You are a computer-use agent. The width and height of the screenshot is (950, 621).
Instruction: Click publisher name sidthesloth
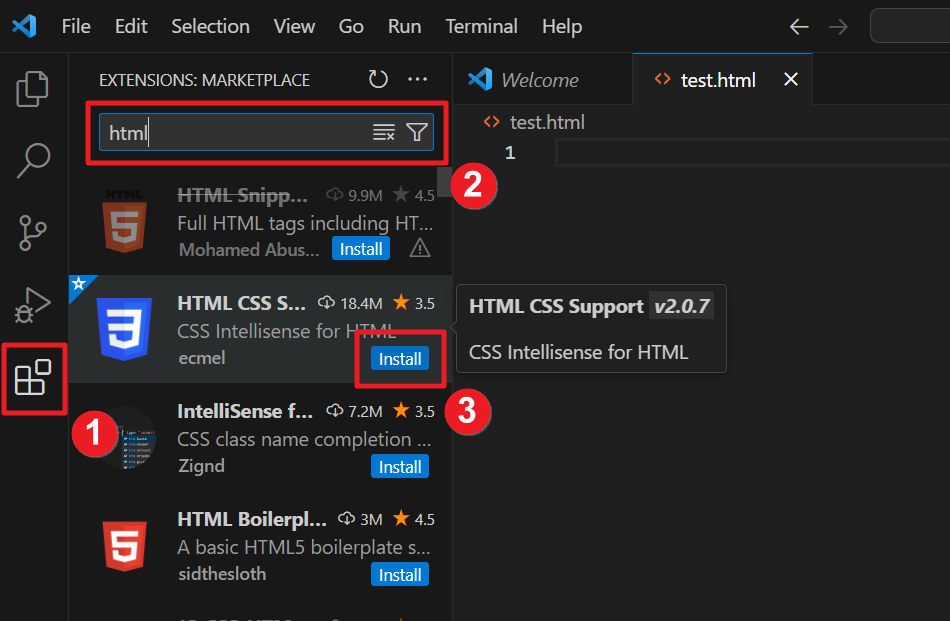(222, 574)
